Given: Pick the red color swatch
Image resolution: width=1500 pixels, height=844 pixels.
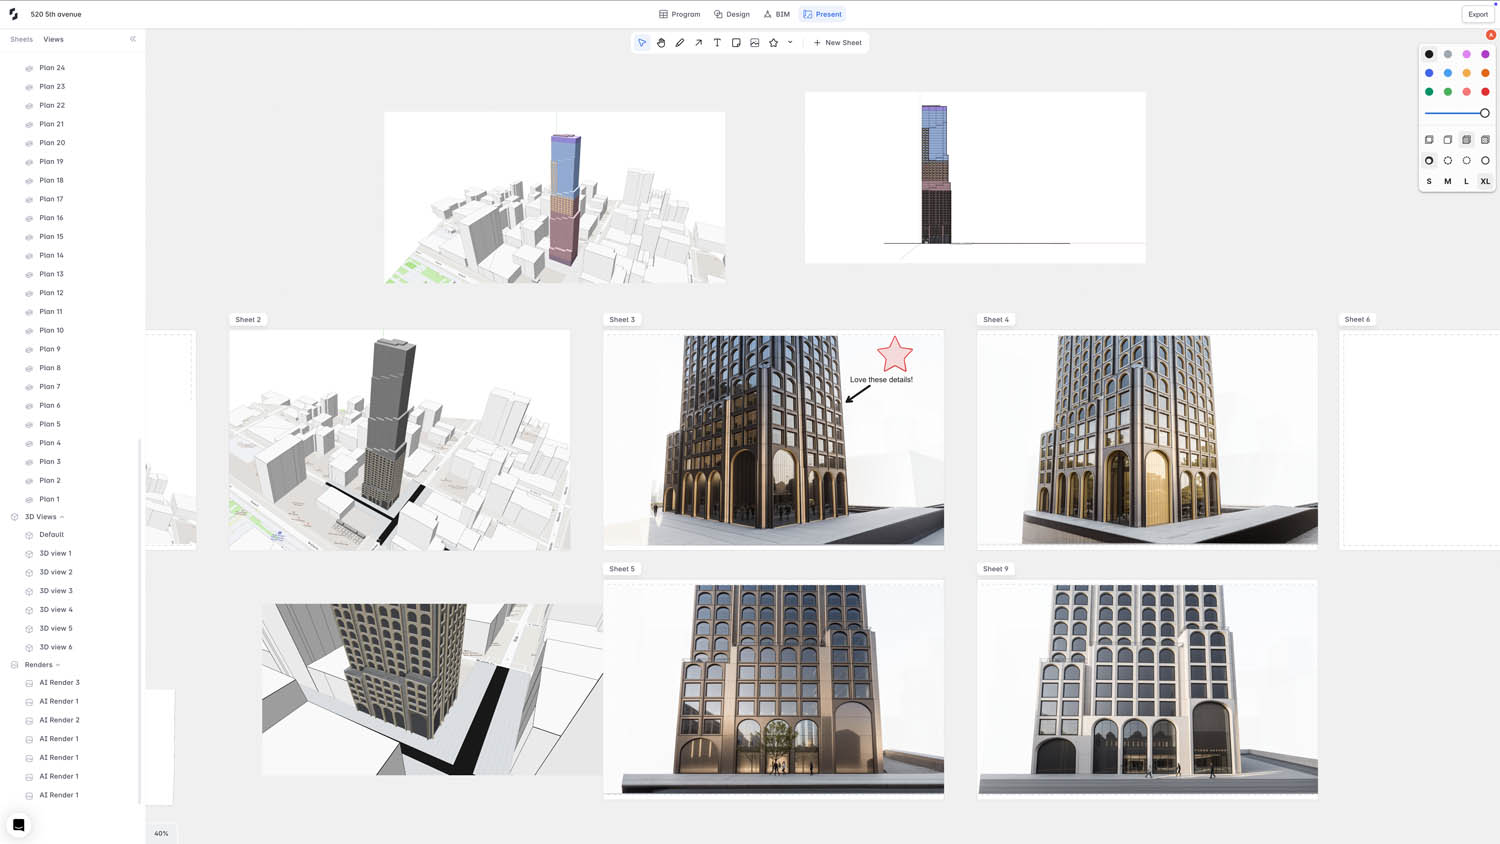Looking at the screenshot, I should (1485, 92).
